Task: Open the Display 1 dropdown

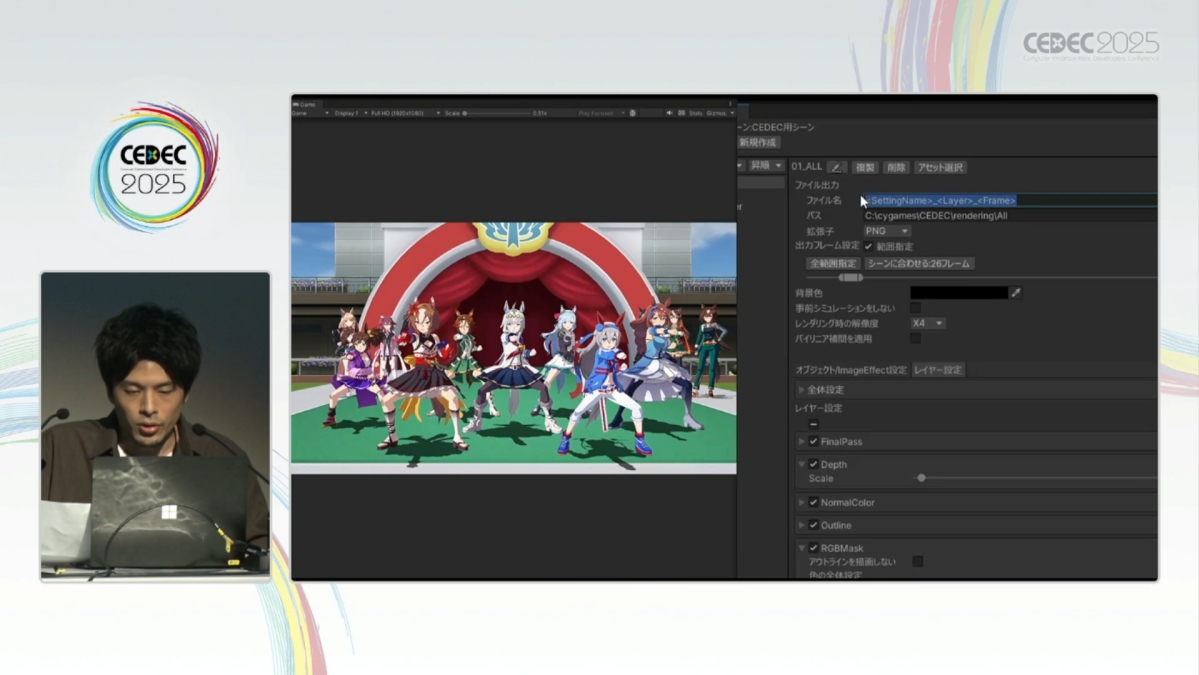Action: tap(350, 113)
